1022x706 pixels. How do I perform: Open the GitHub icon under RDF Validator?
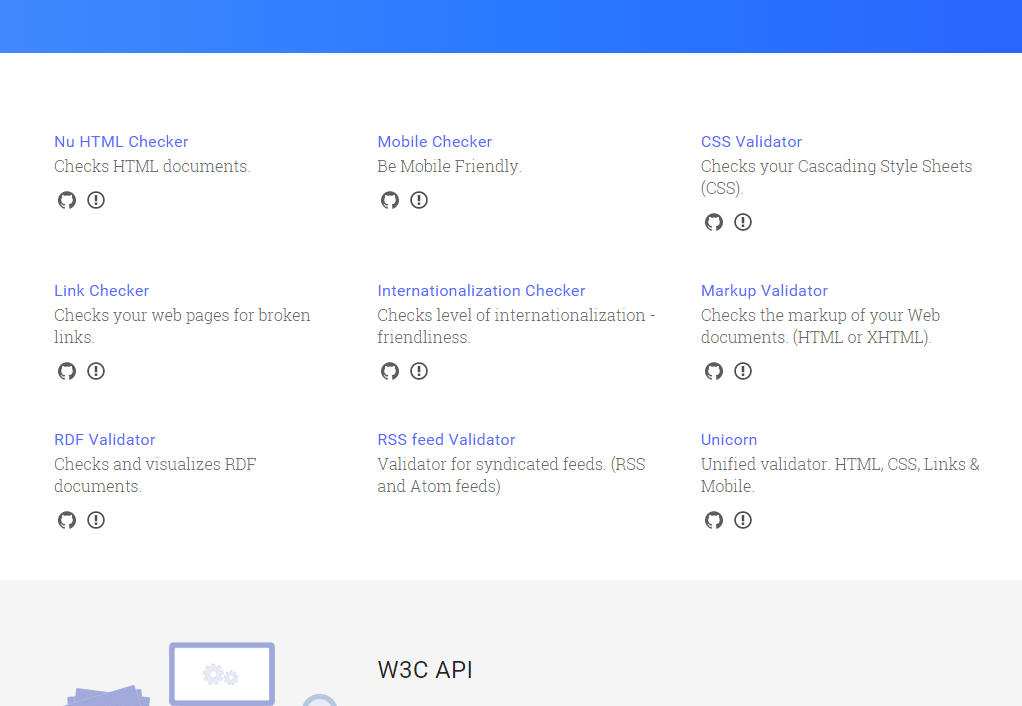pyautogui.click(x=67, y=520)
